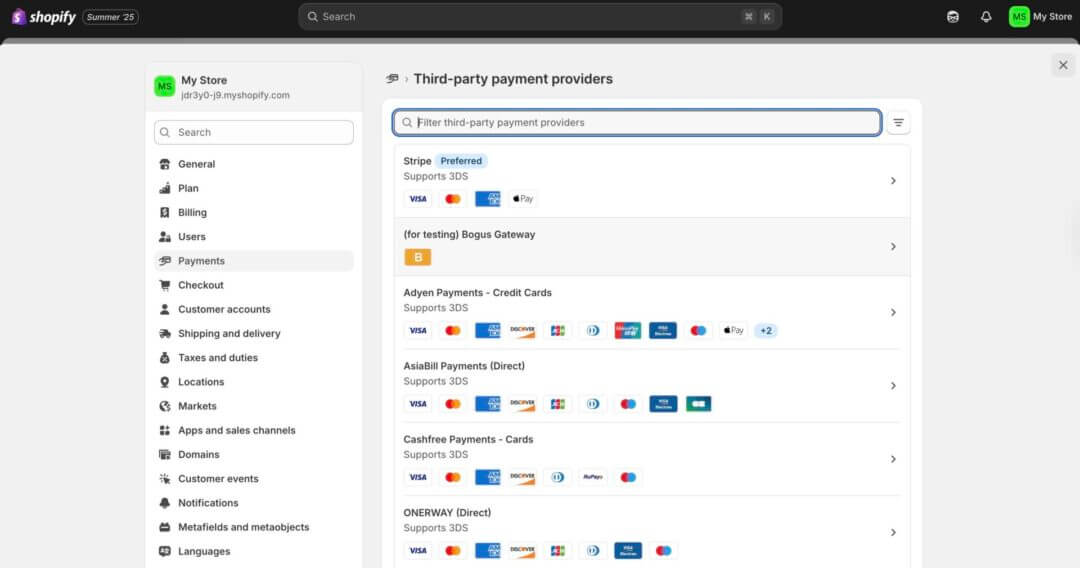The image size is (1080, 568).
Task: Click the Shopify logo
Action: pyautogui.click(x=44, y=17)
